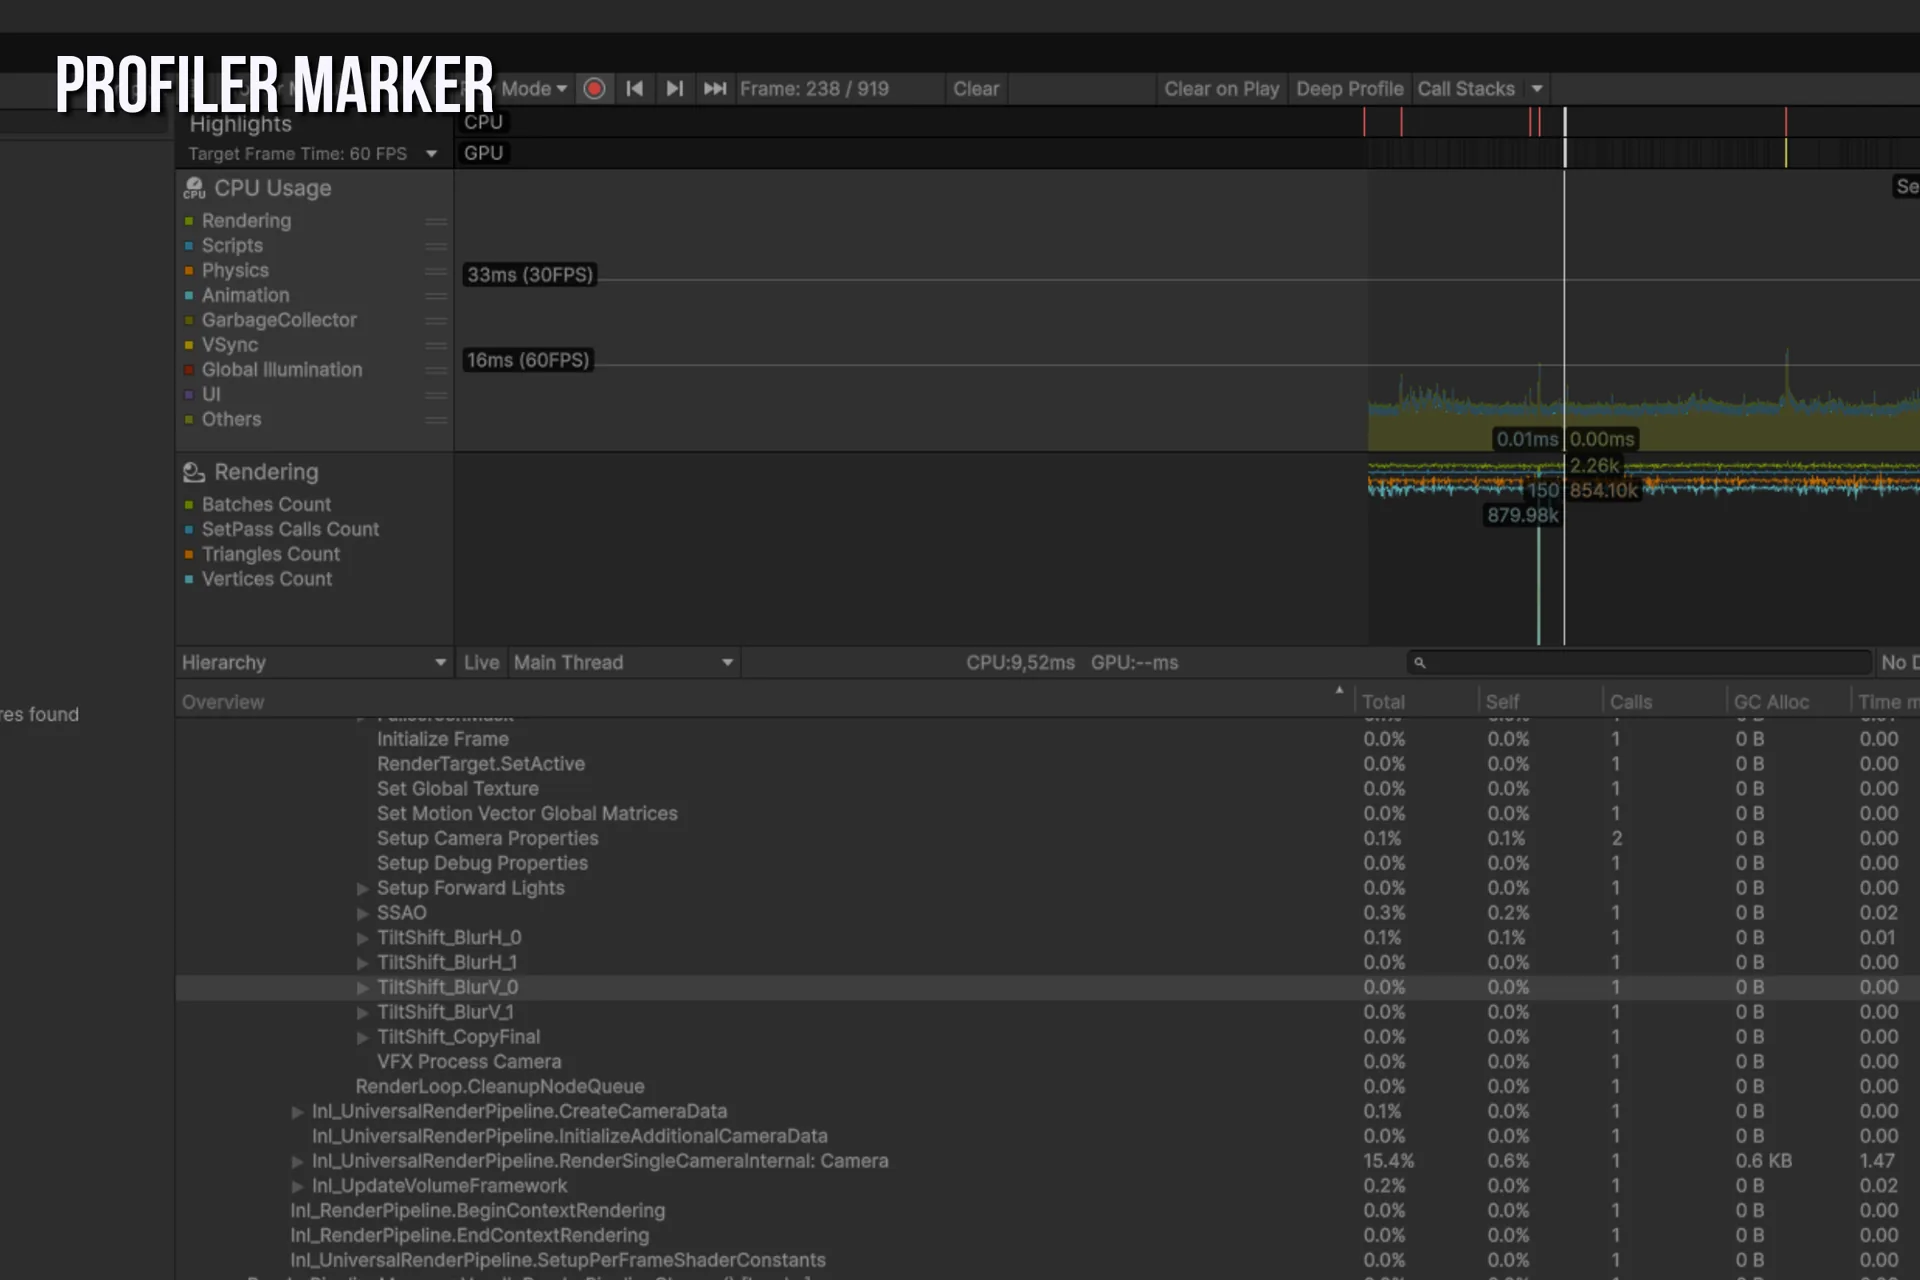Jump to the first frame using the rewind icon
This screenshot has width=1920, height=1280.
634,89
